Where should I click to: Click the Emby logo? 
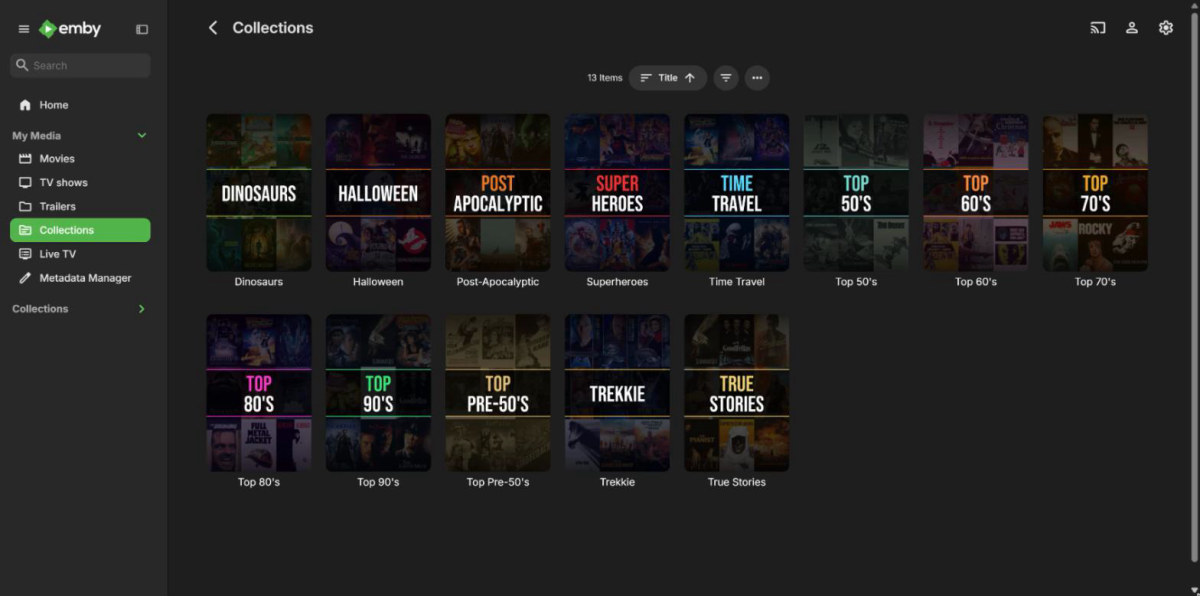[x=70, y=29]
